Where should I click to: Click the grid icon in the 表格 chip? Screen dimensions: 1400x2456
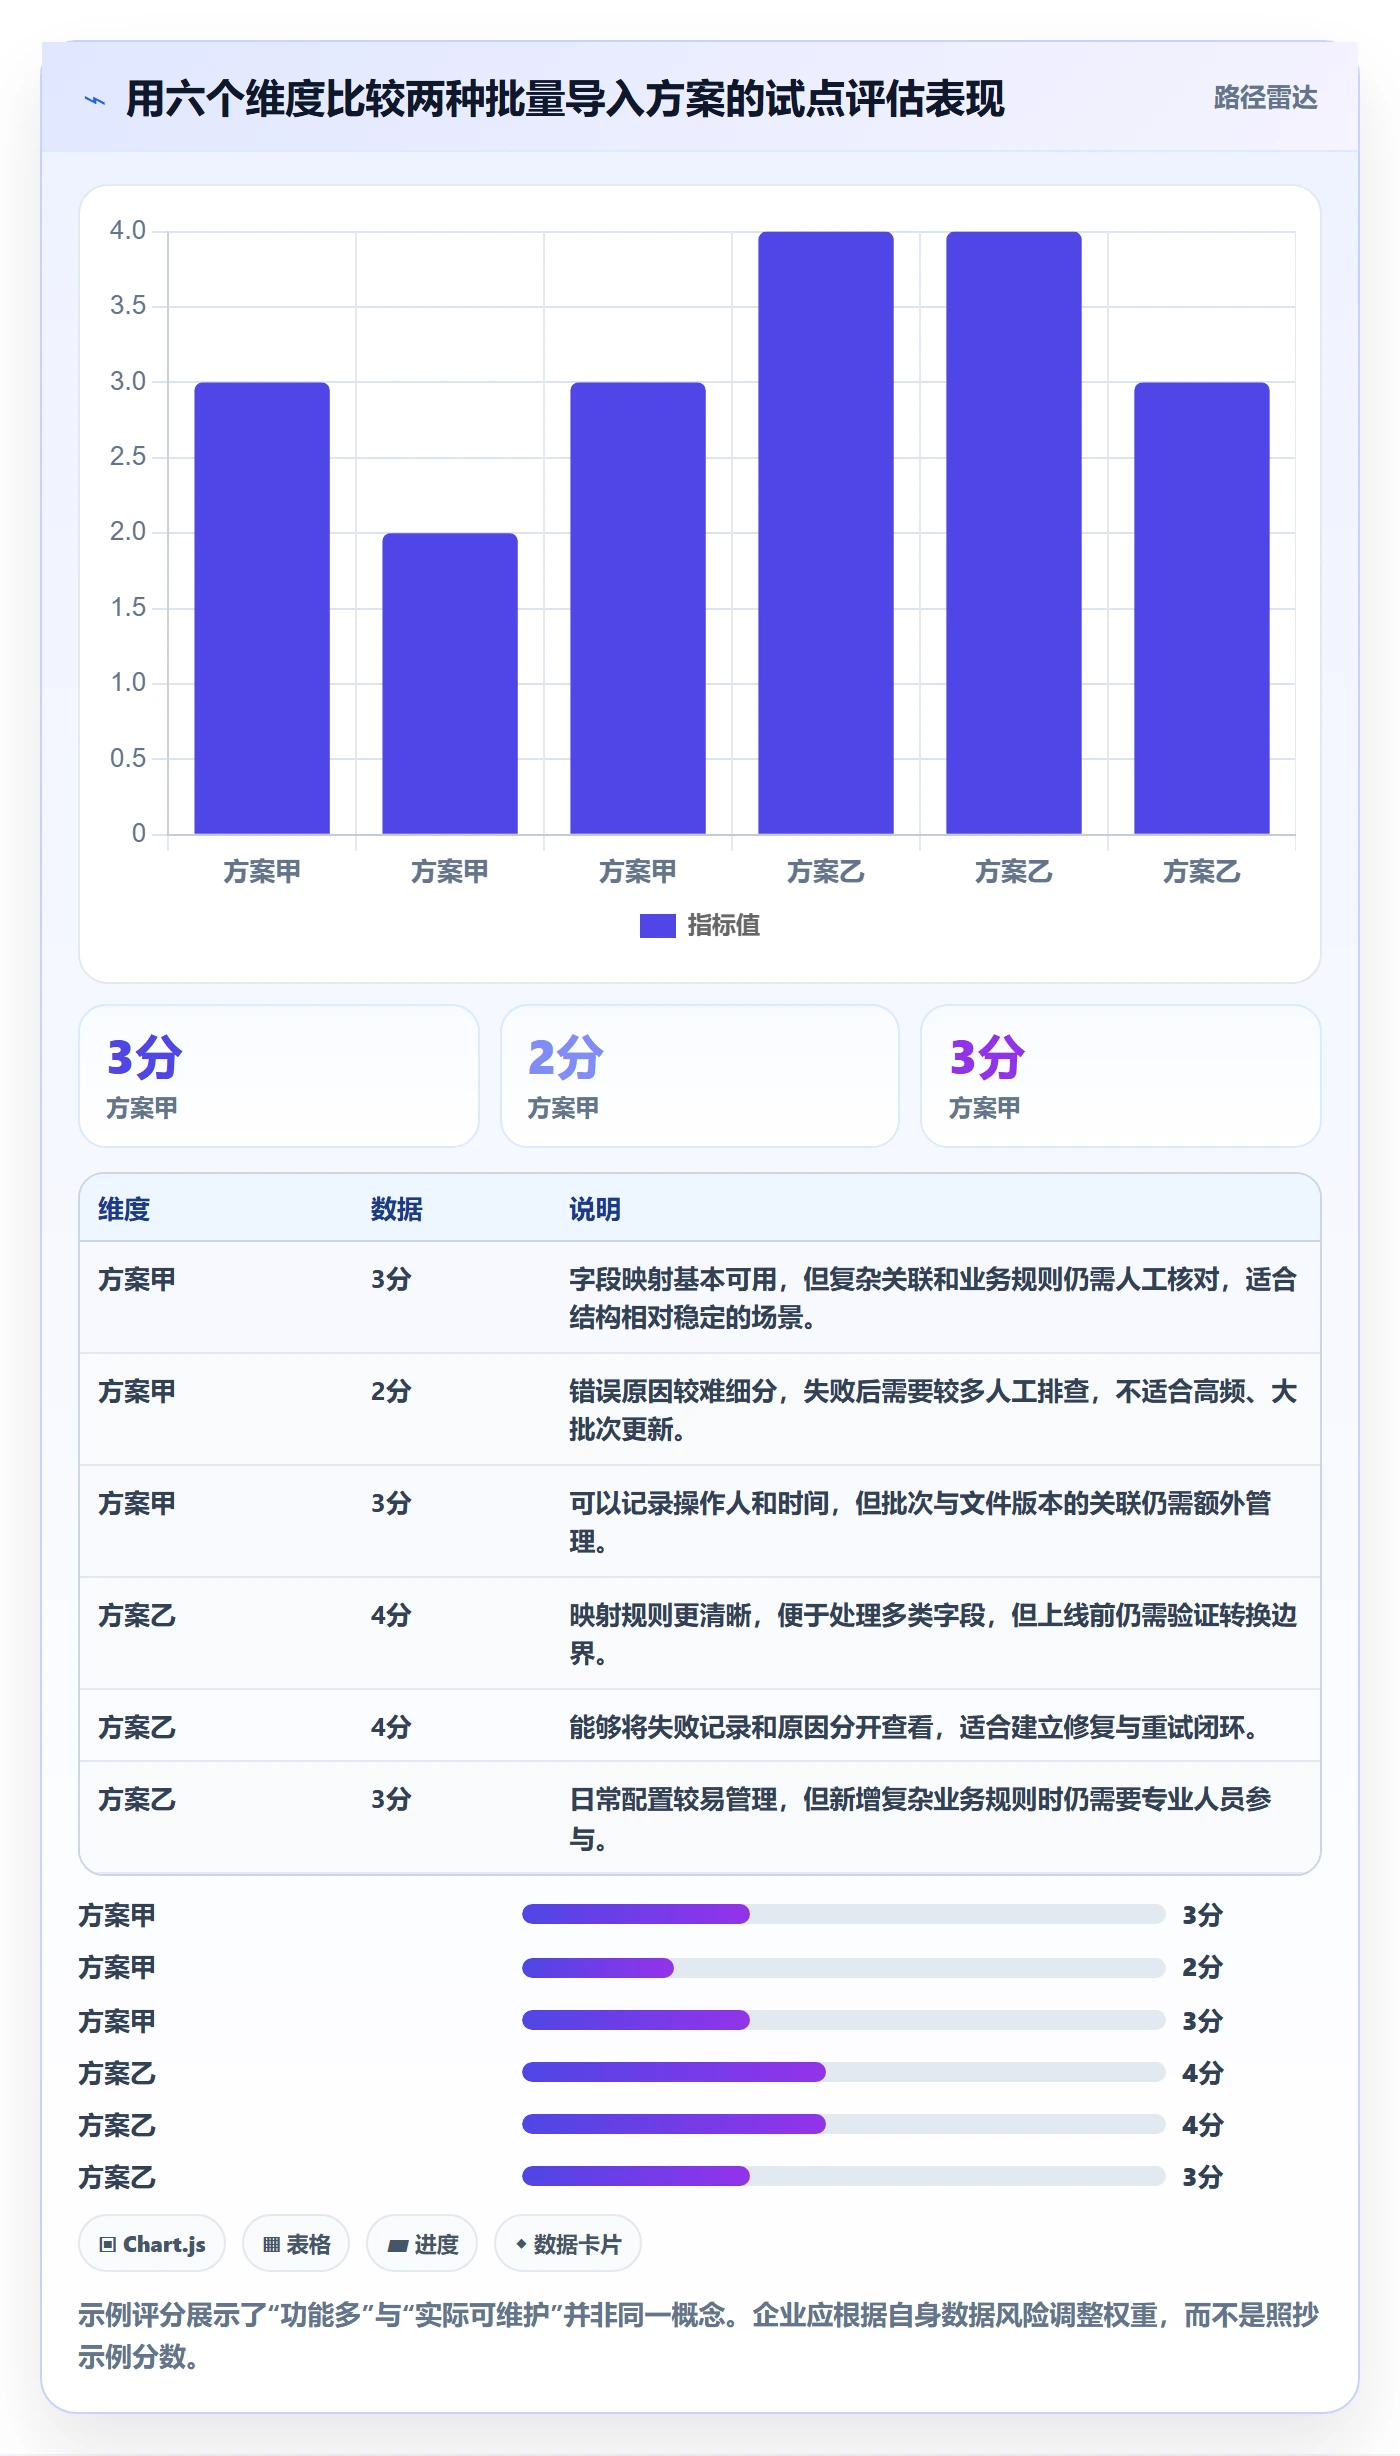tap(271, 2244)
